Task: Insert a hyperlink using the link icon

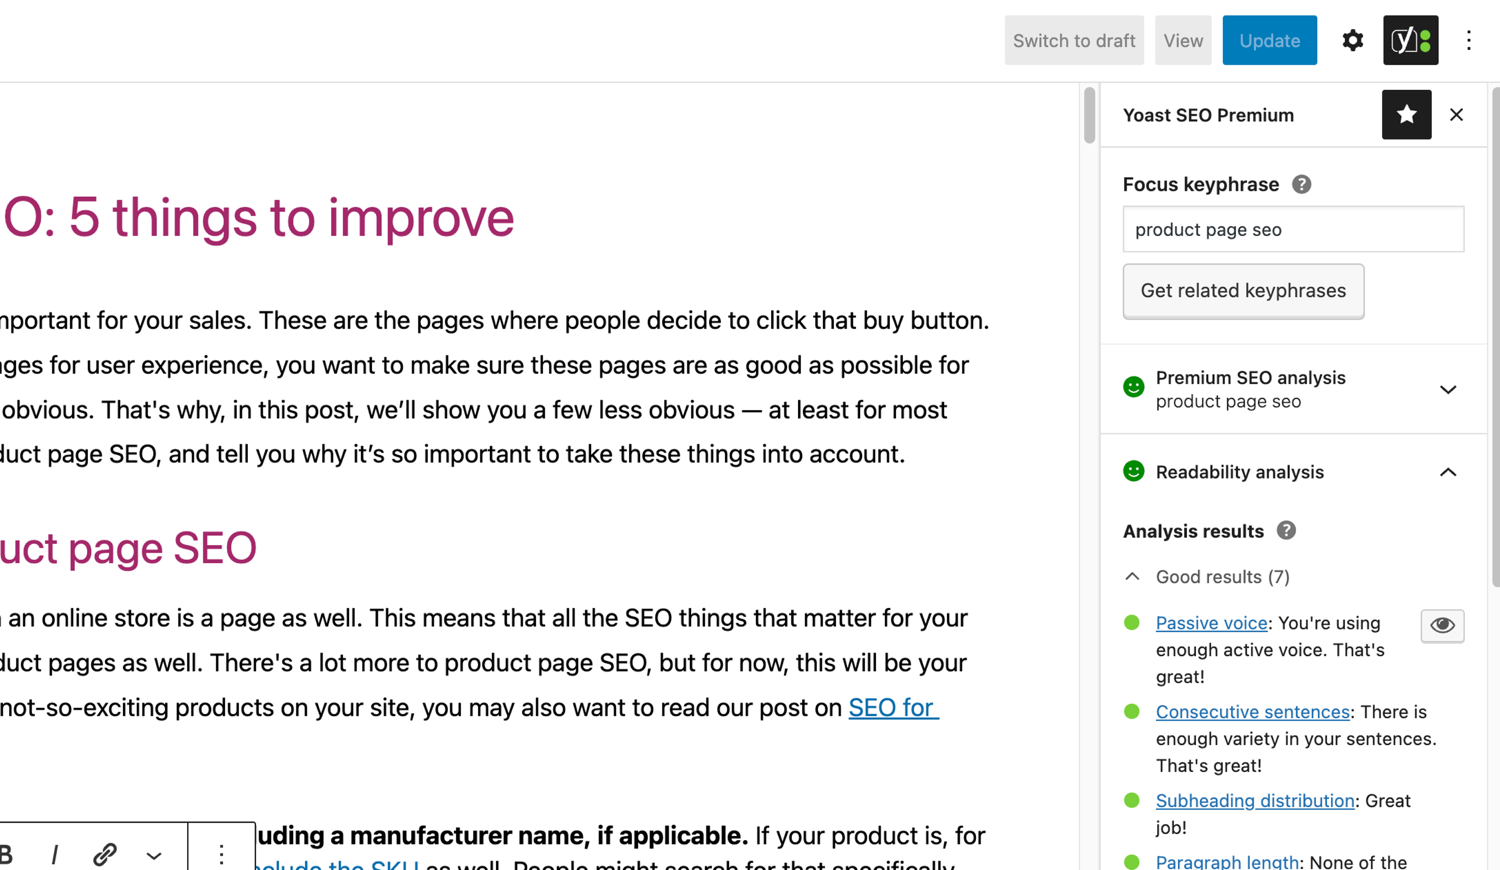Action: [105, 855]
